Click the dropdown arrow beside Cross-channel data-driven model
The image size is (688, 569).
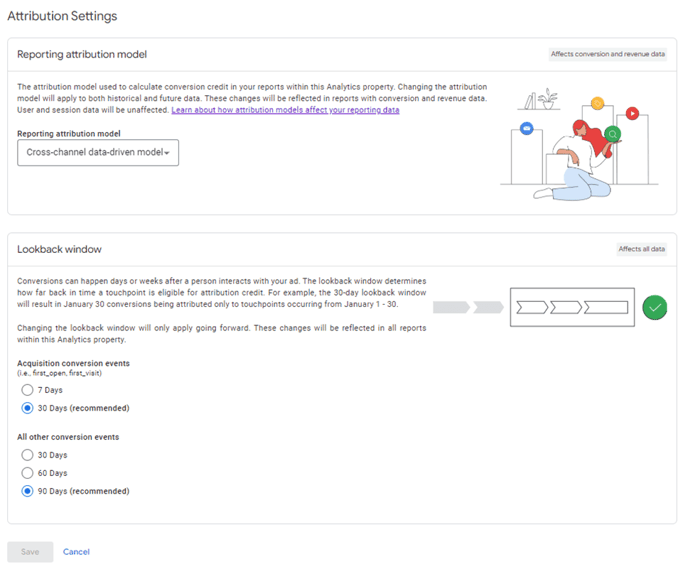click(167, 153)
